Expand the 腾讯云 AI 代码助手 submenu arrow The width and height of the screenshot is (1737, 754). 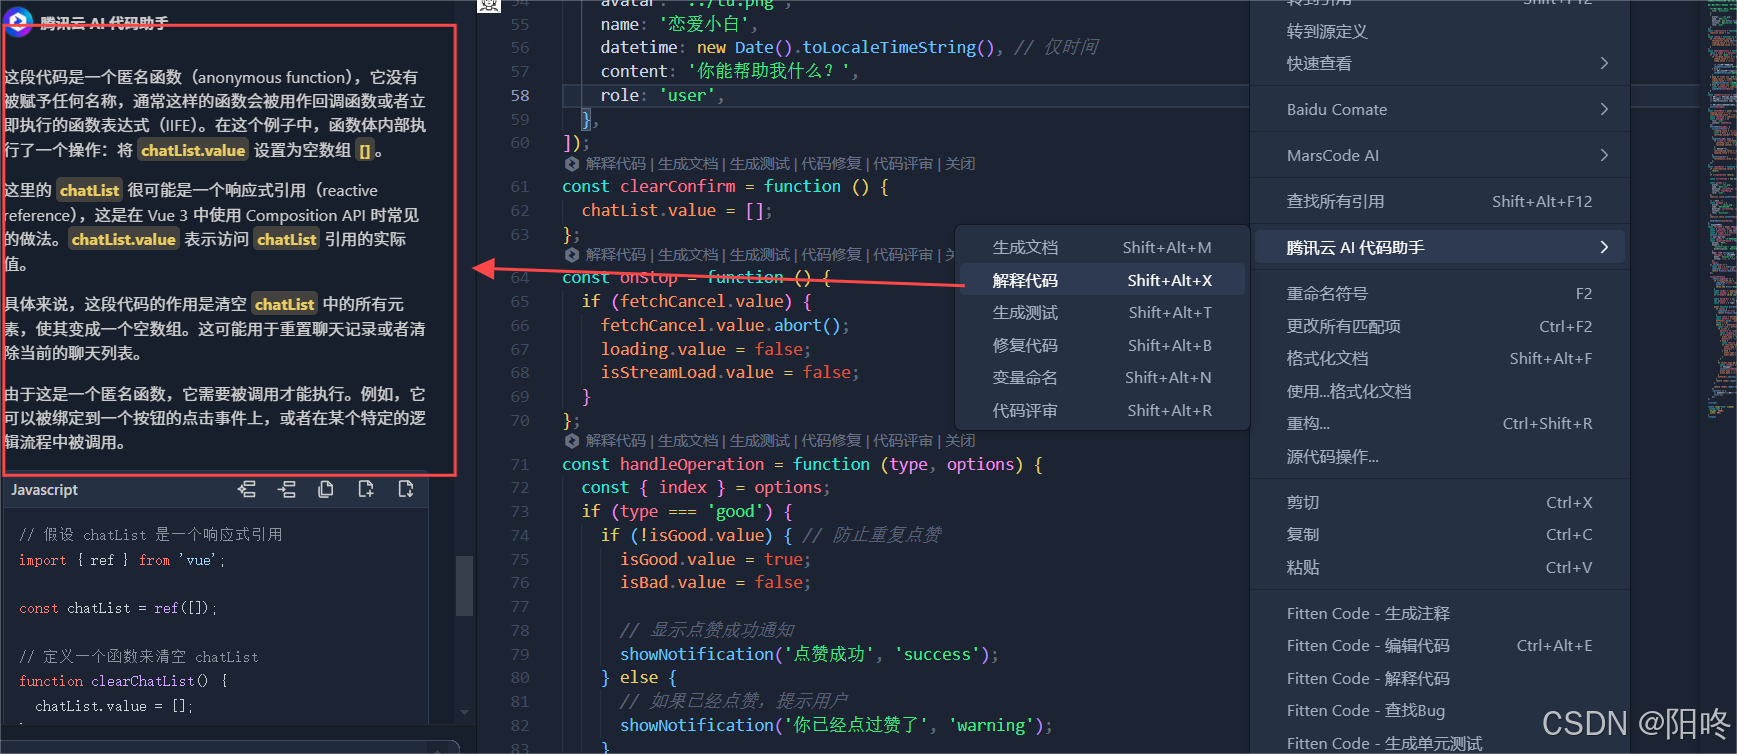coord(1604,247)
